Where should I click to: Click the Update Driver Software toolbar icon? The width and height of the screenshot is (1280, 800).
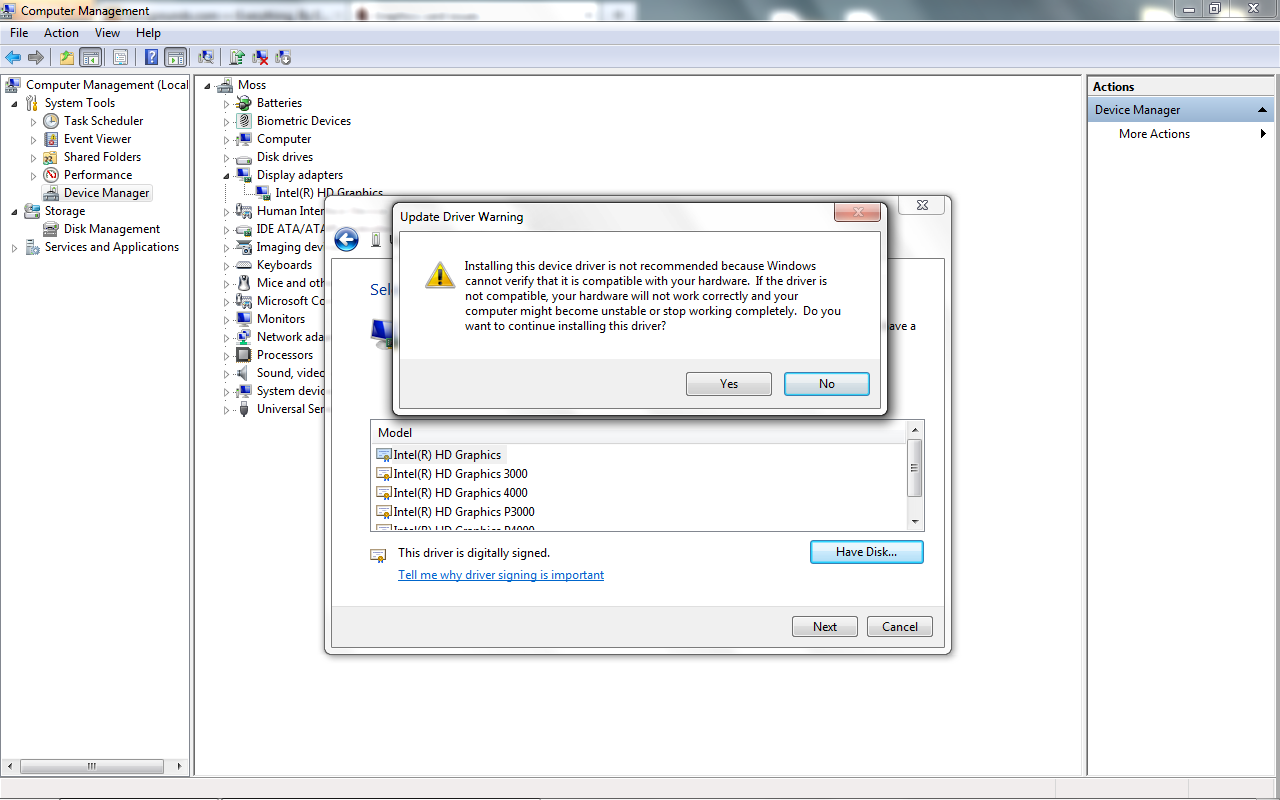coord(237,57)
